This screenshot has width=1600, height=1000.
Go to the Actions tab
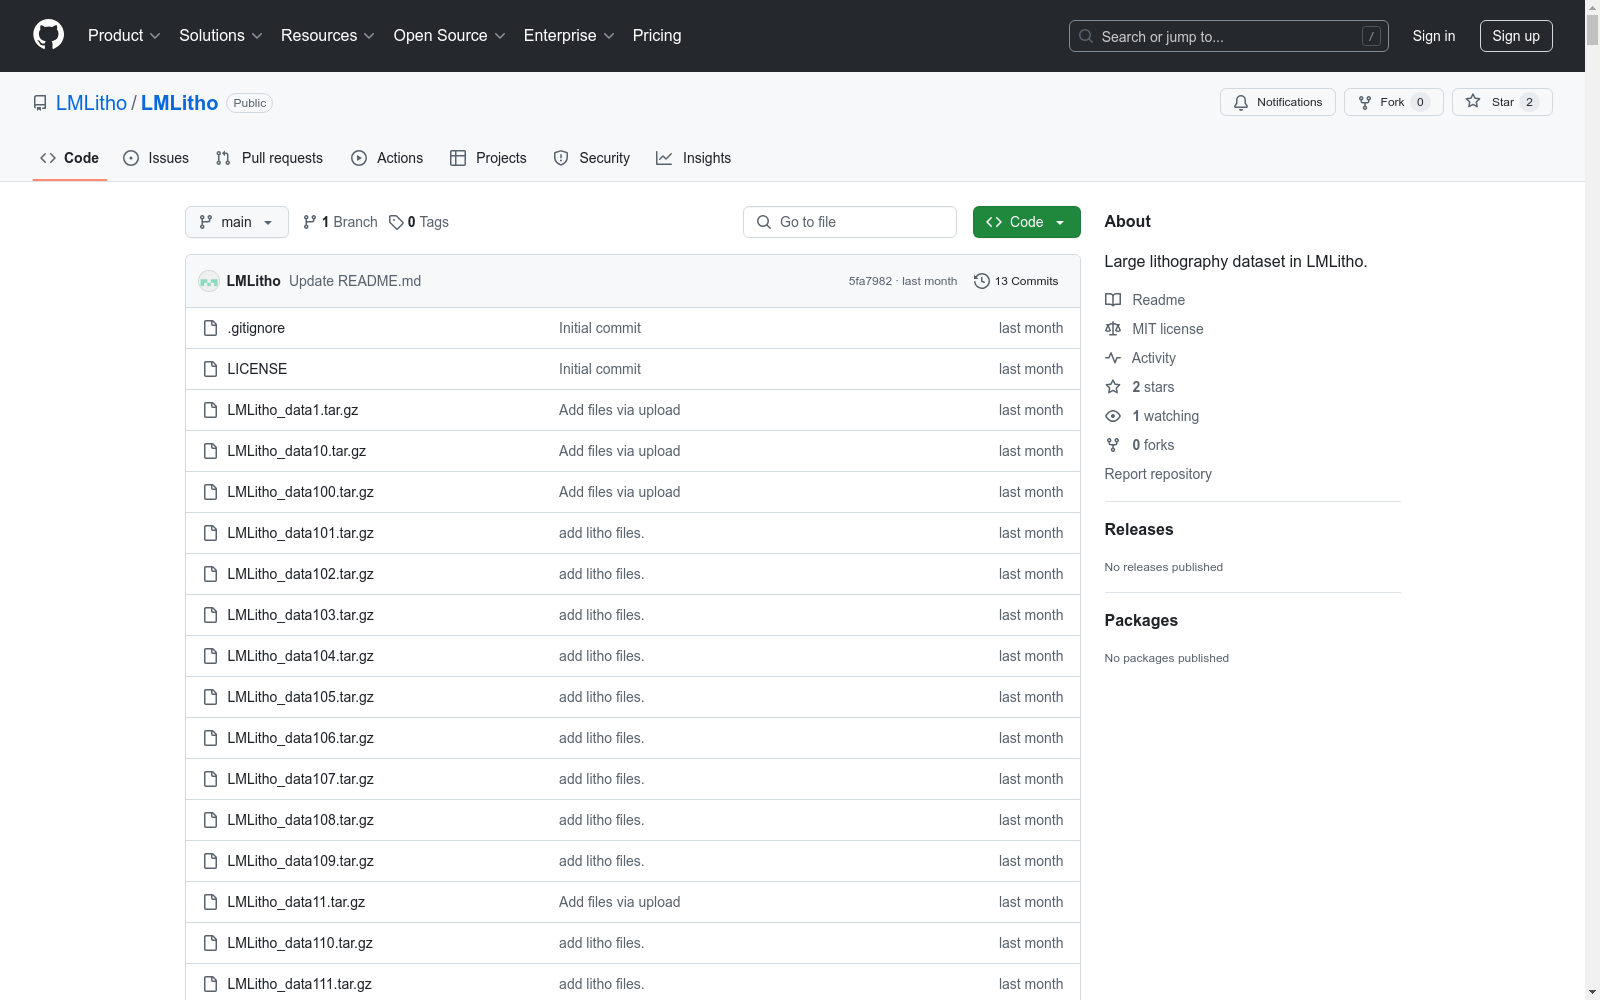tap(387, 158)
